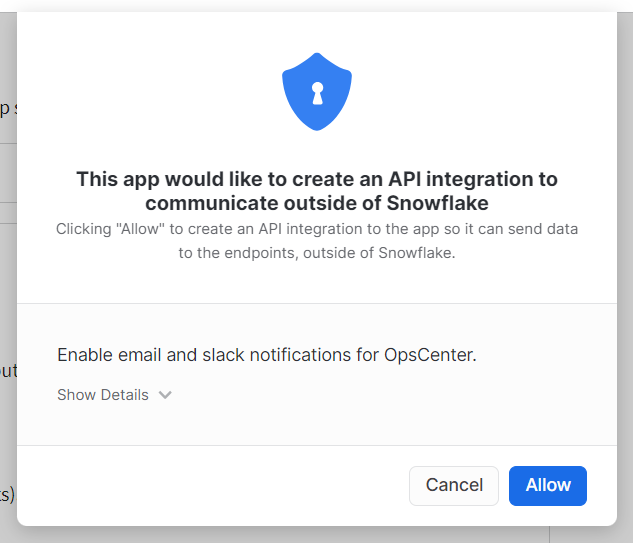Click the word Snowflake in the heading
Image resolution: width=633 pixels, height=543 pixels.
pos(438,203)
